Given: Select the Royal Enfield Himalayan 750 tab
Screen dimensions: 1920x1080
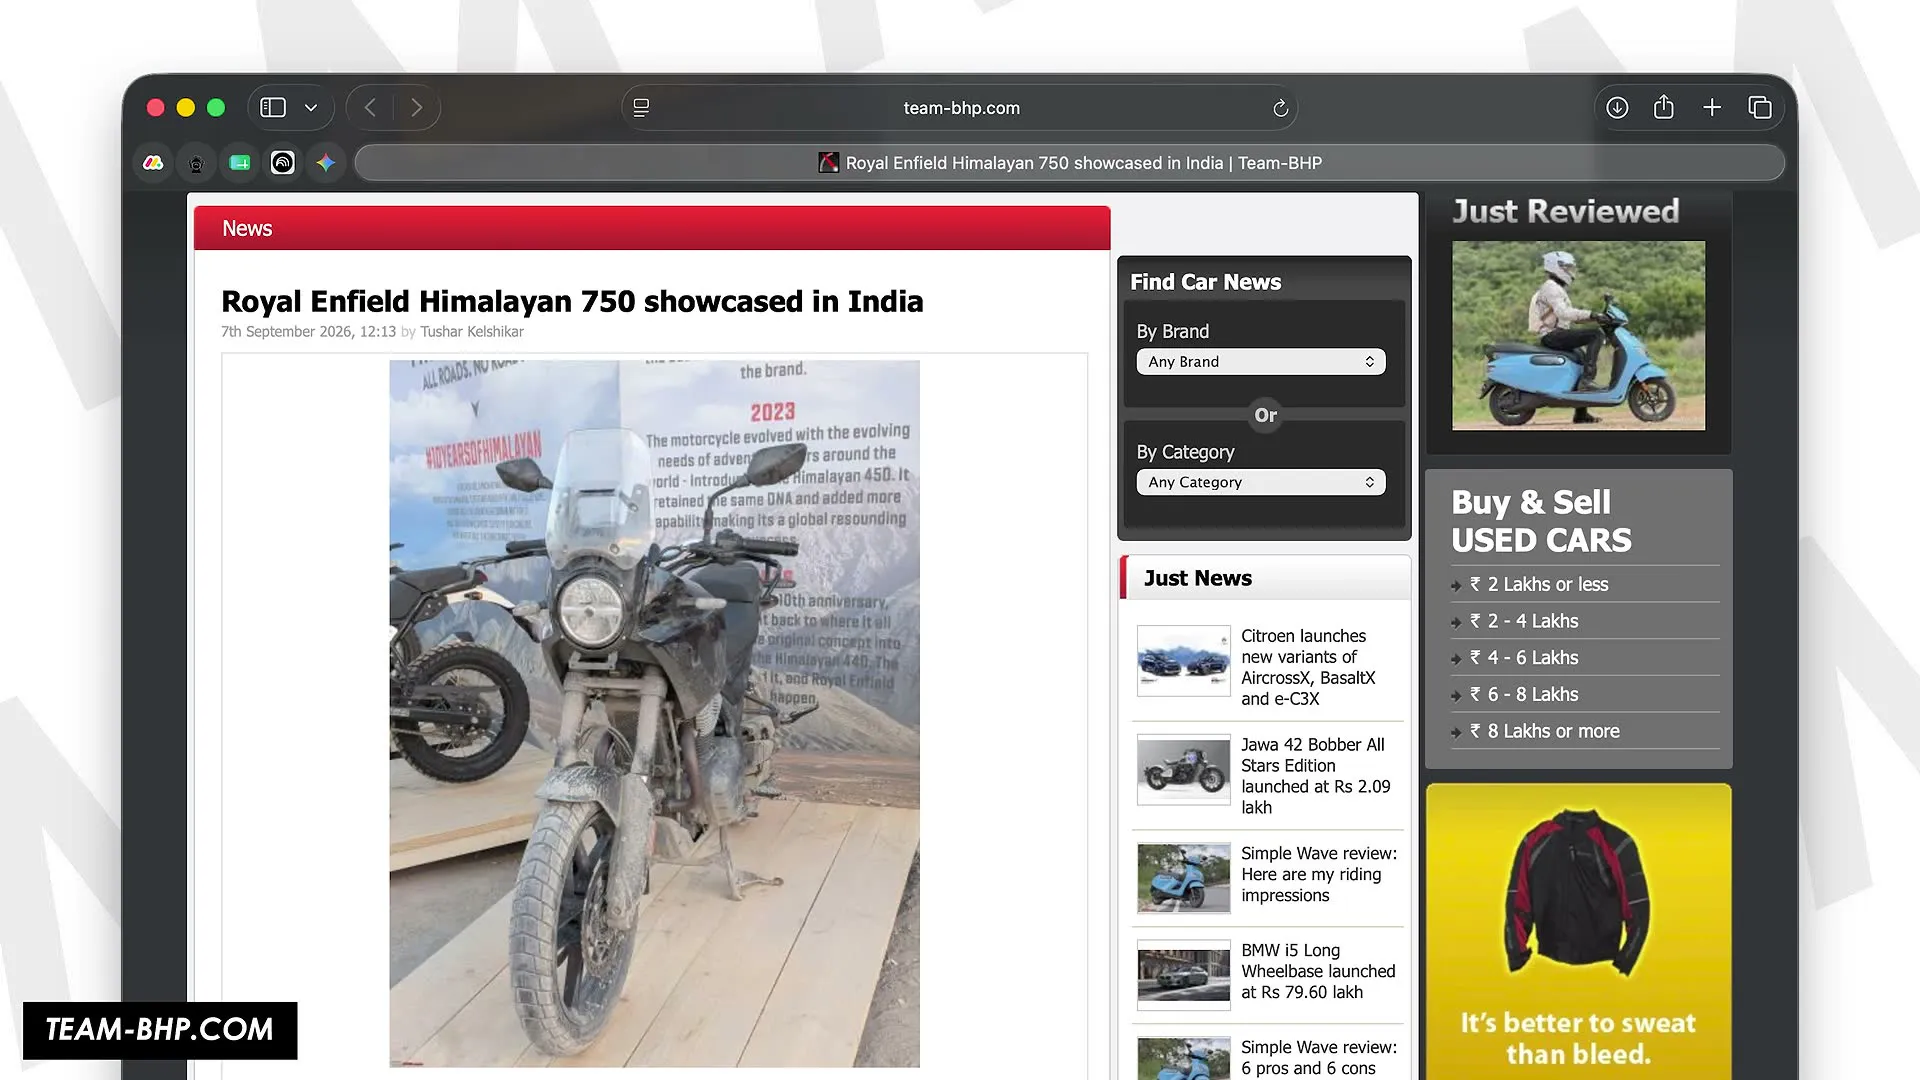Looking at the screenshot, I should click(1070, 163).
